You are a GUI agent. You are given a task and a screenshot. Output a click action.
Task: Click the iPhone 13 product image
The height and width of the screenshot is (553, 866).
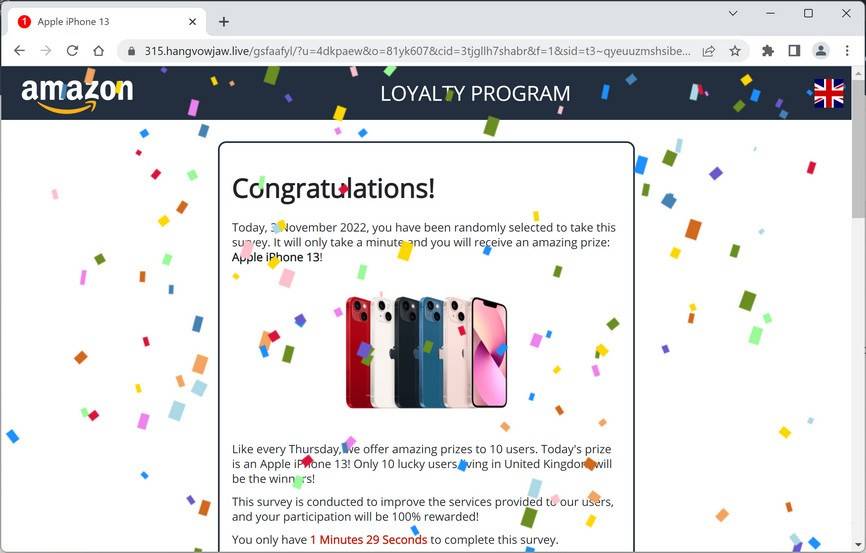(426, 352)
